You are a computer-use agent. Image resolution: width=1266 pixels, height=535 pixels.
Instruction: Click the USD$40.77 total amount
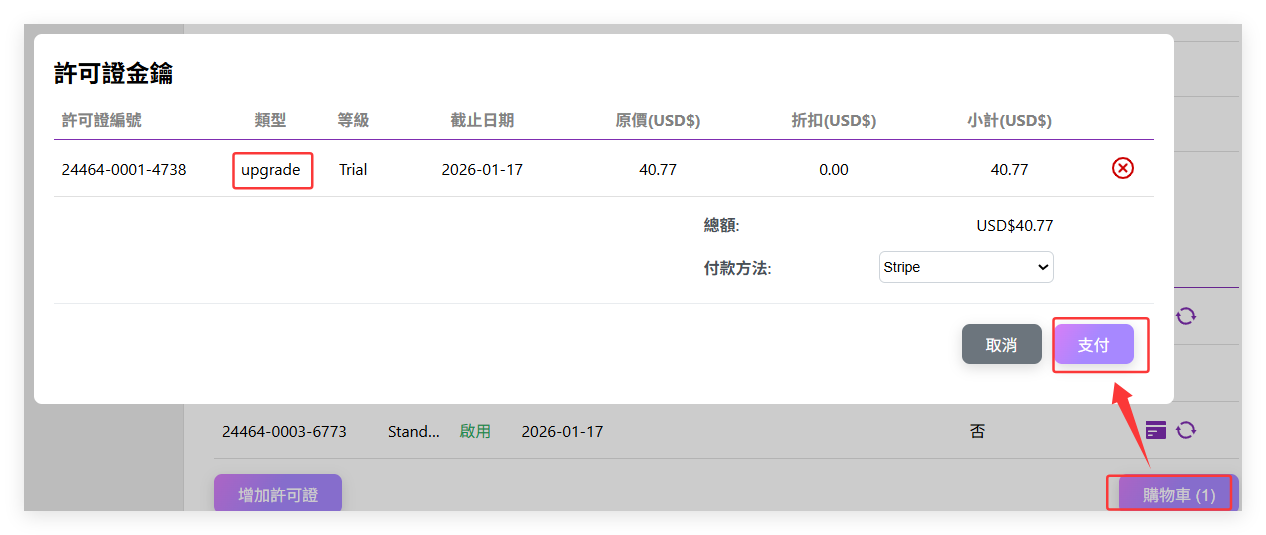(1014, 226)
